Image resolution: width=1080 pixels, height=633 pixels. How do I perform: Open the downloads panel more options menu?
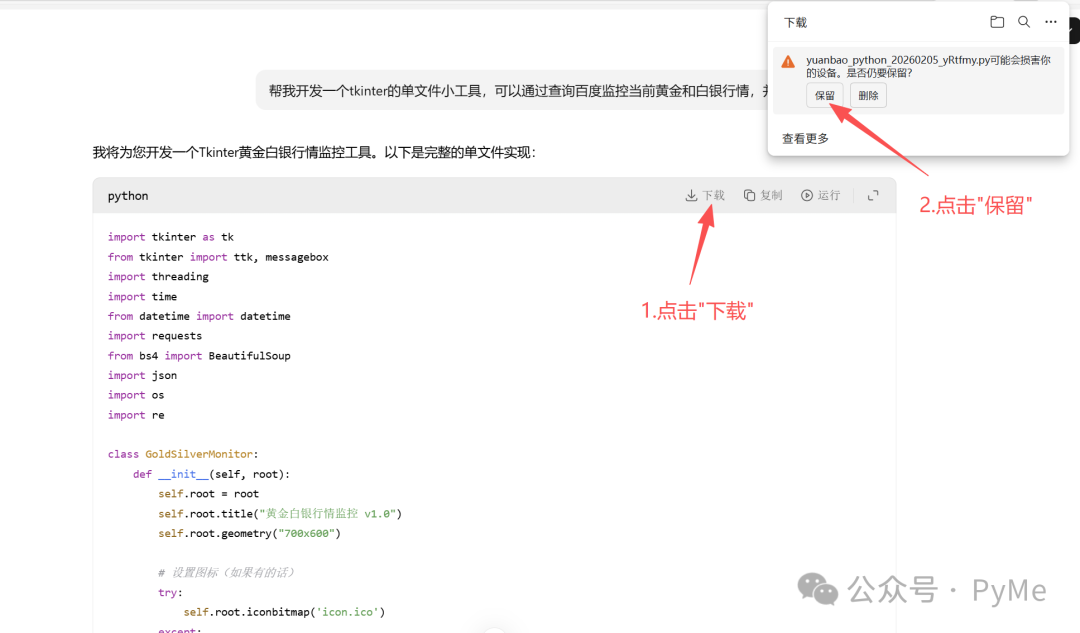click(1050, 22)
